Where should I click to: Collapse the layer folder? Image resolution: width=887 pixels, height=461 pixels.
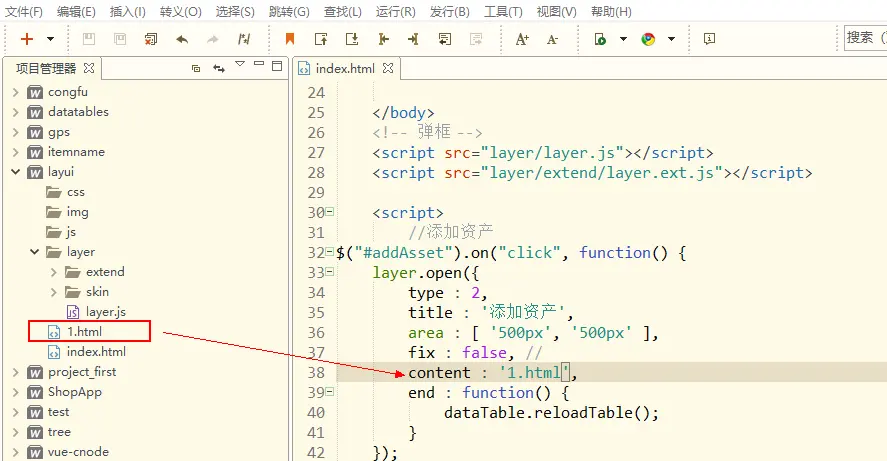(35, 252)
